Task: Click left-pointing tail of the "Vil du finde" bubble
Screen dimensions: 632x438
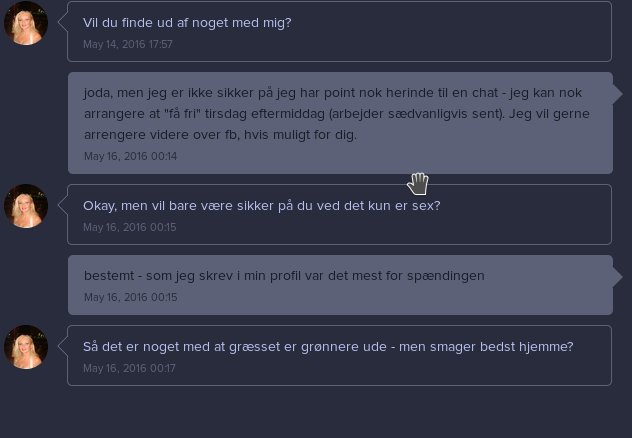Action: (62, 22)
